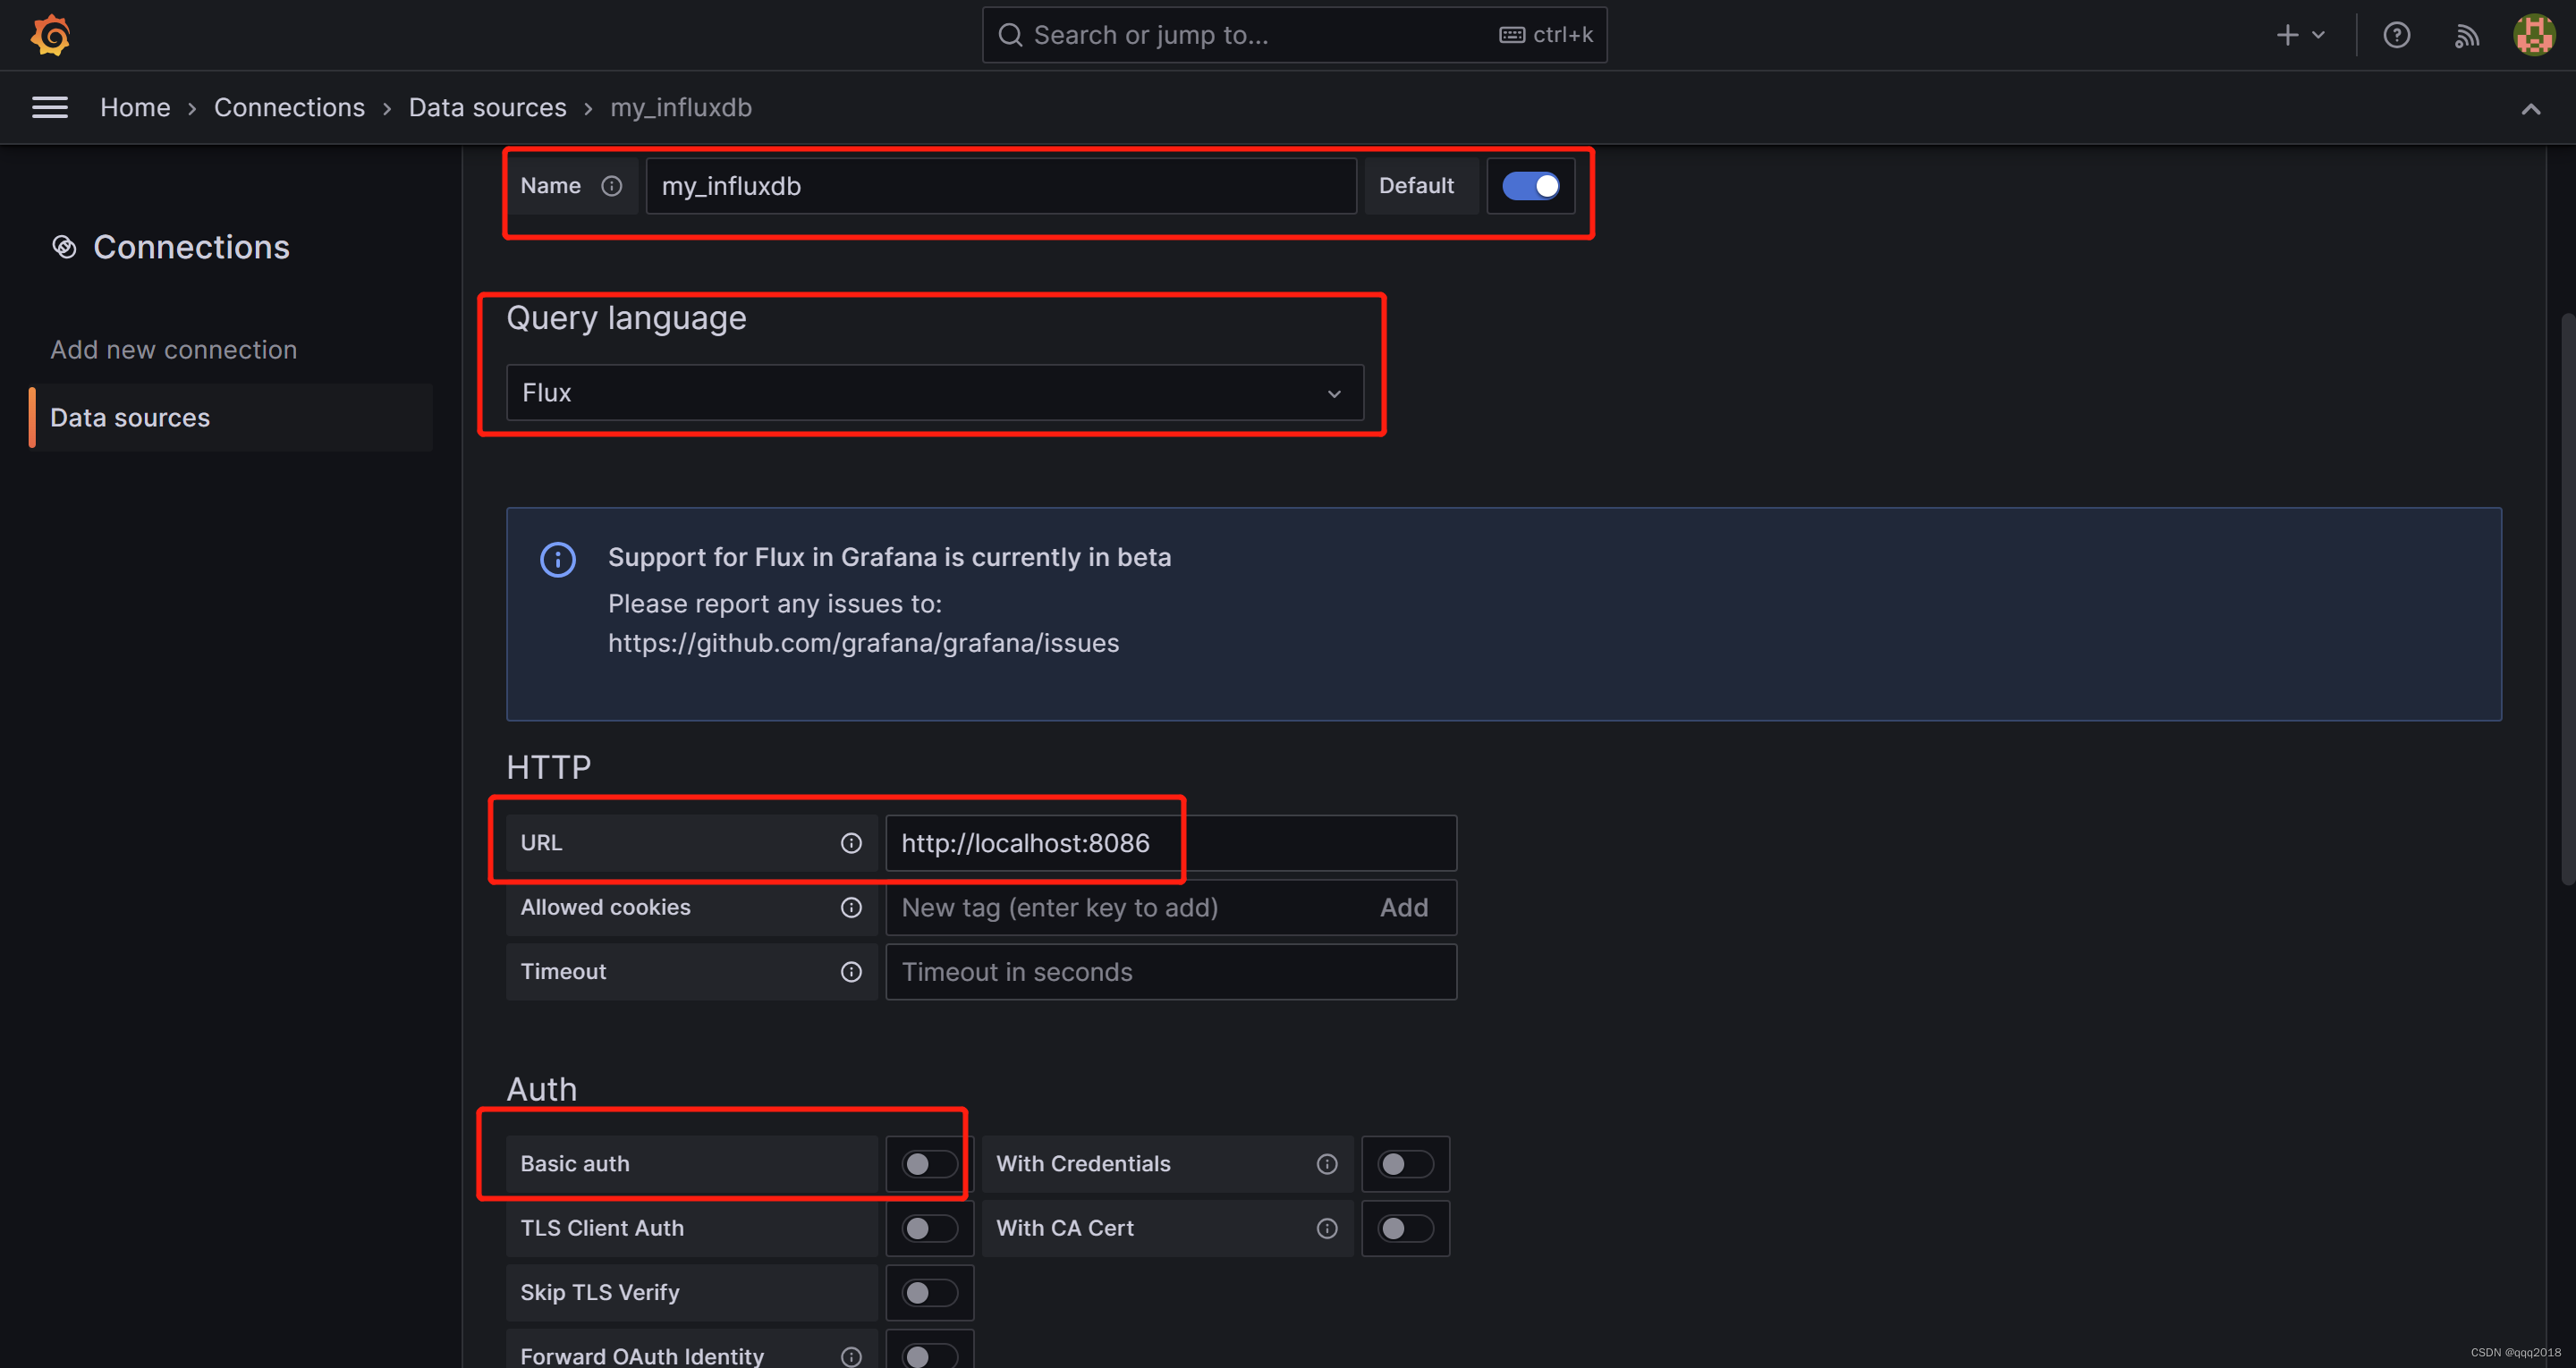Go to Connections in breadcrumb

tap(289, 107)
